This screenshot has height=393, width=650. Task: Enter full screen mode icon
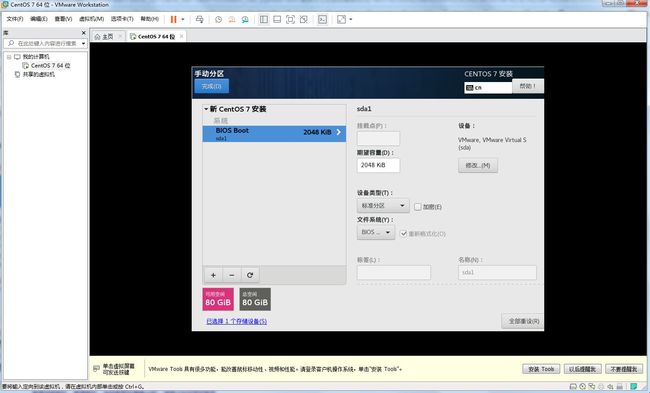coord(290,19)
